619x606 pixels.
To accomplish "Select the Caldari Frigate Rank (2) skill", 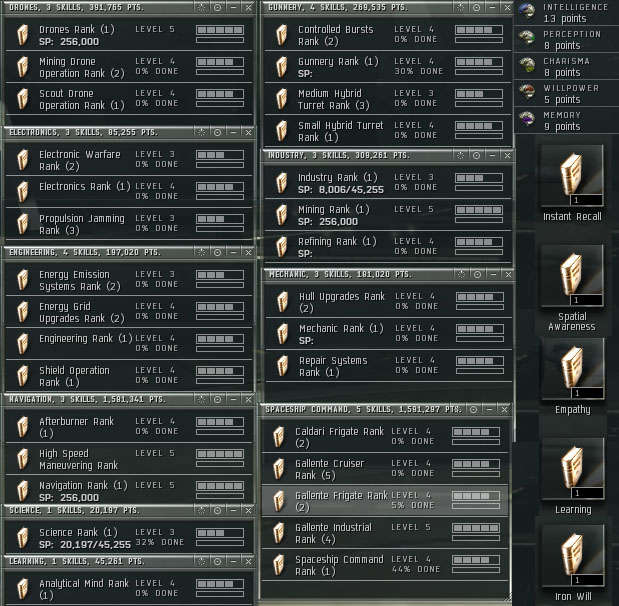I will point(385,437).
